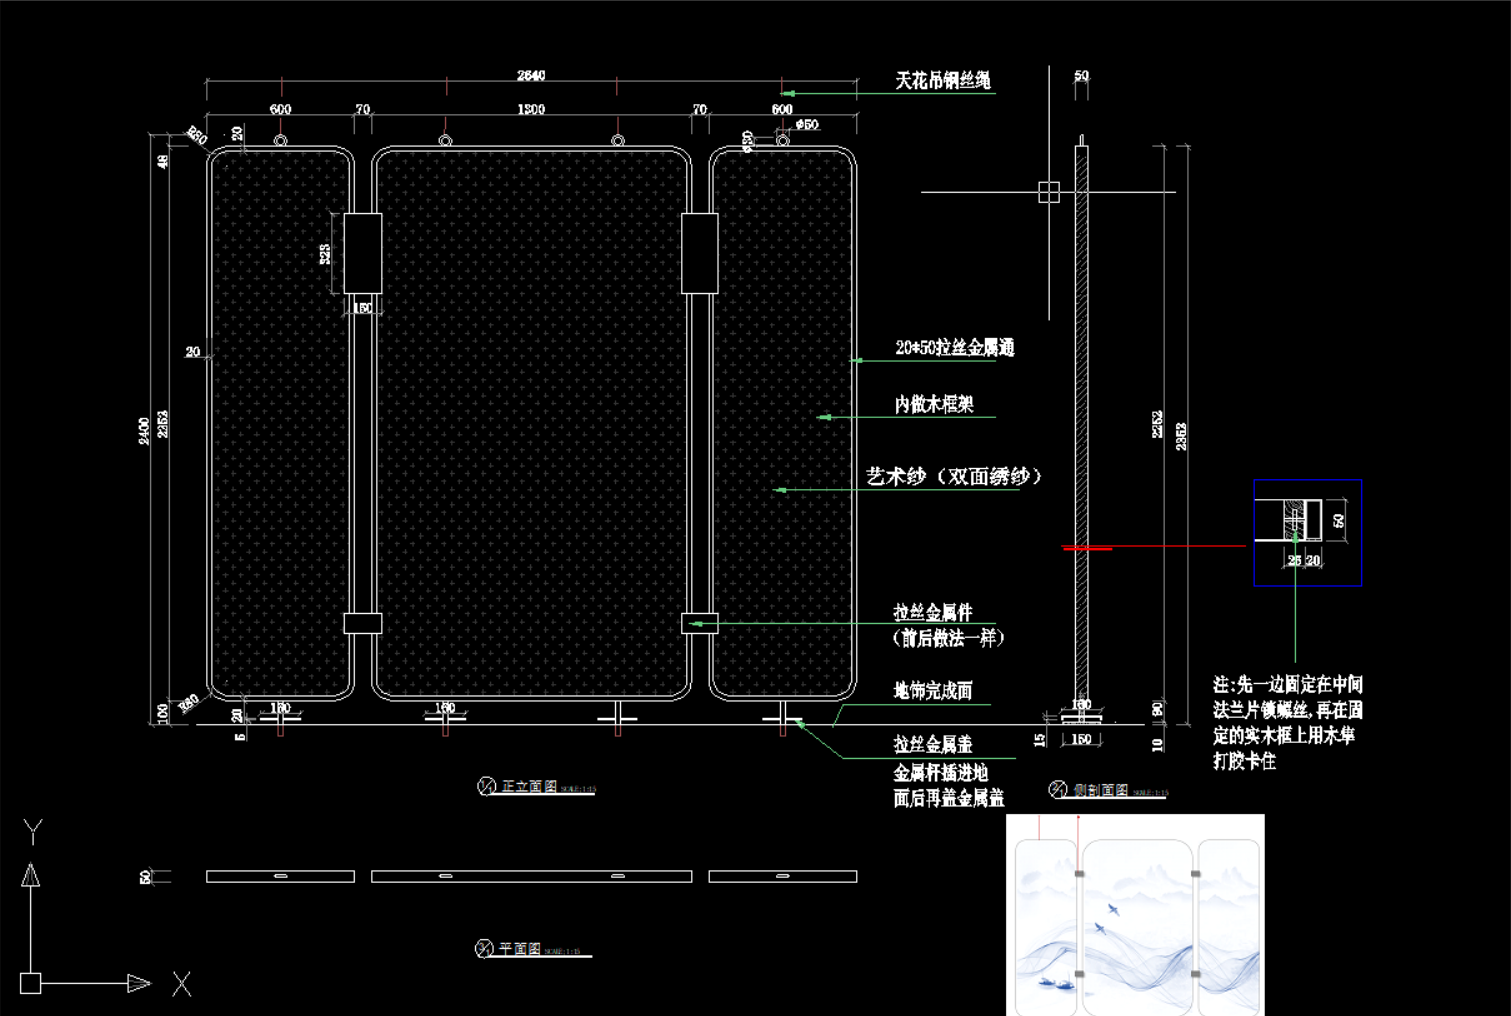Screen dimensions: 1511x1016
Task: Click the UCS origin square icon
Action: coord(31,983)
